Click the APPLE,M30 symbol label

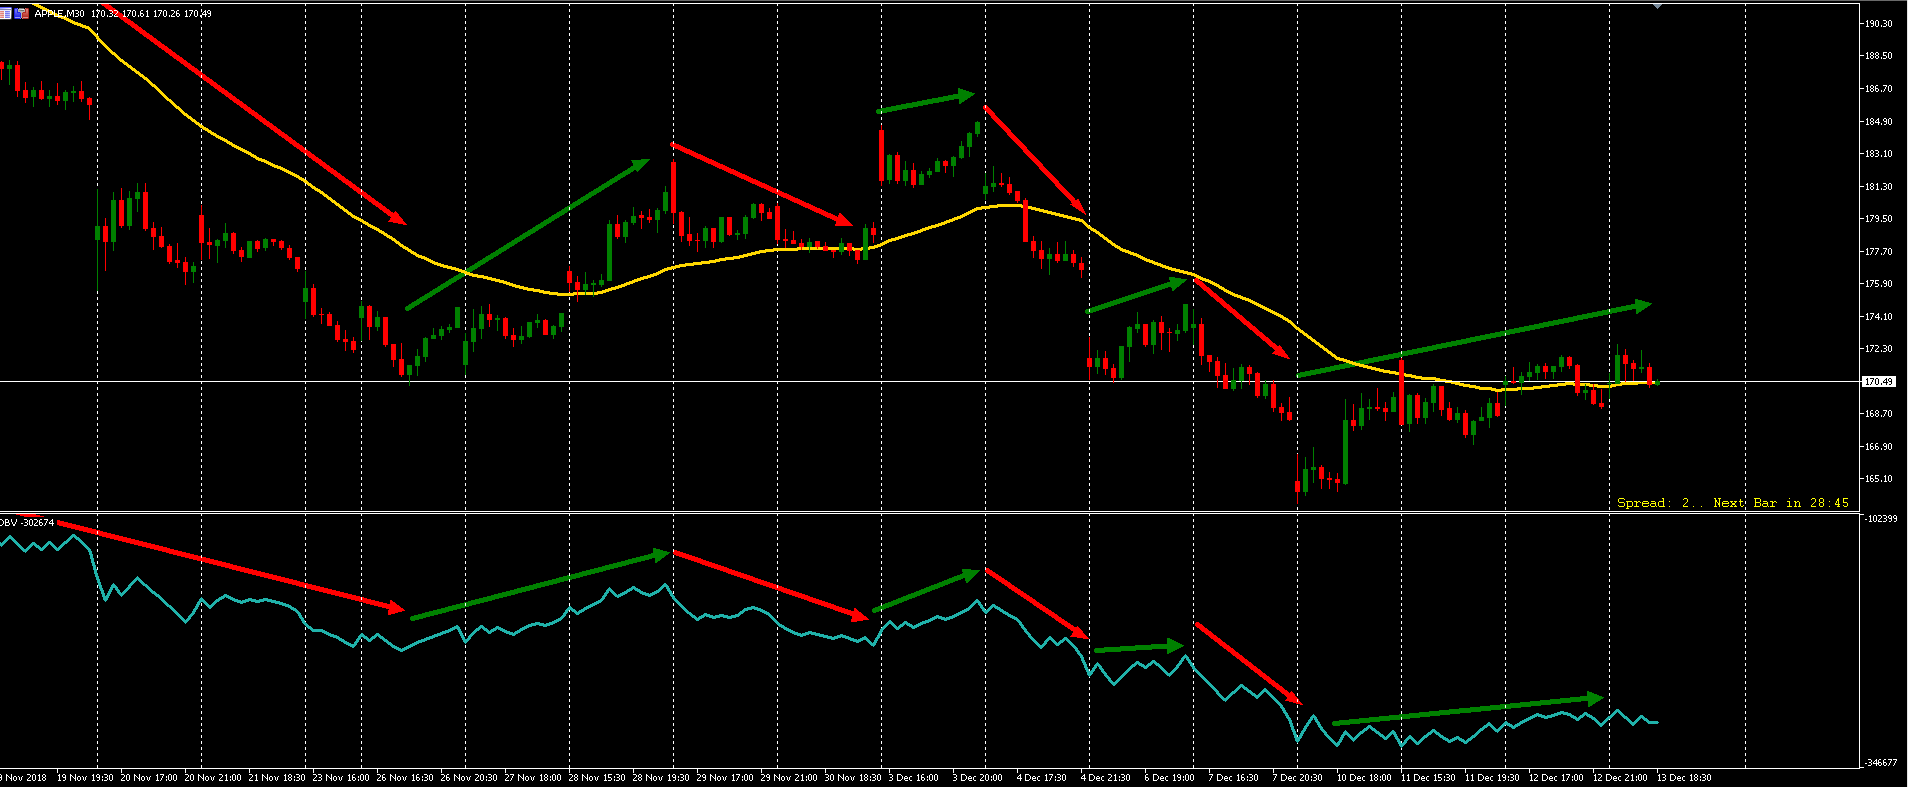click(x=59, y=14)
